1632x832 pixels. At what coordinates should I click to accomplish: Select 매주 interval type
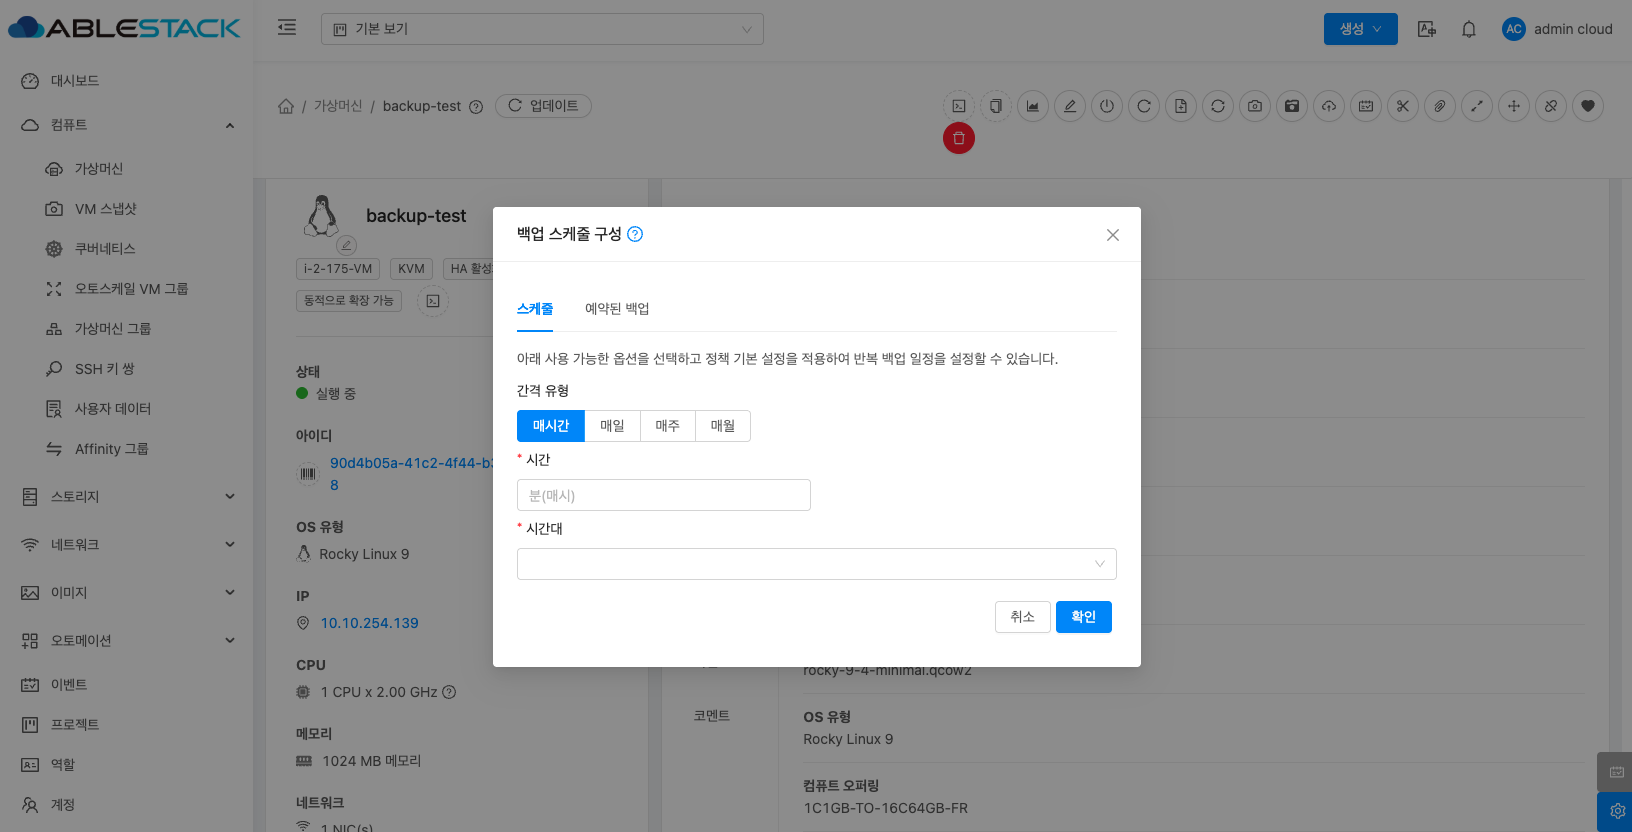(667, 426)
